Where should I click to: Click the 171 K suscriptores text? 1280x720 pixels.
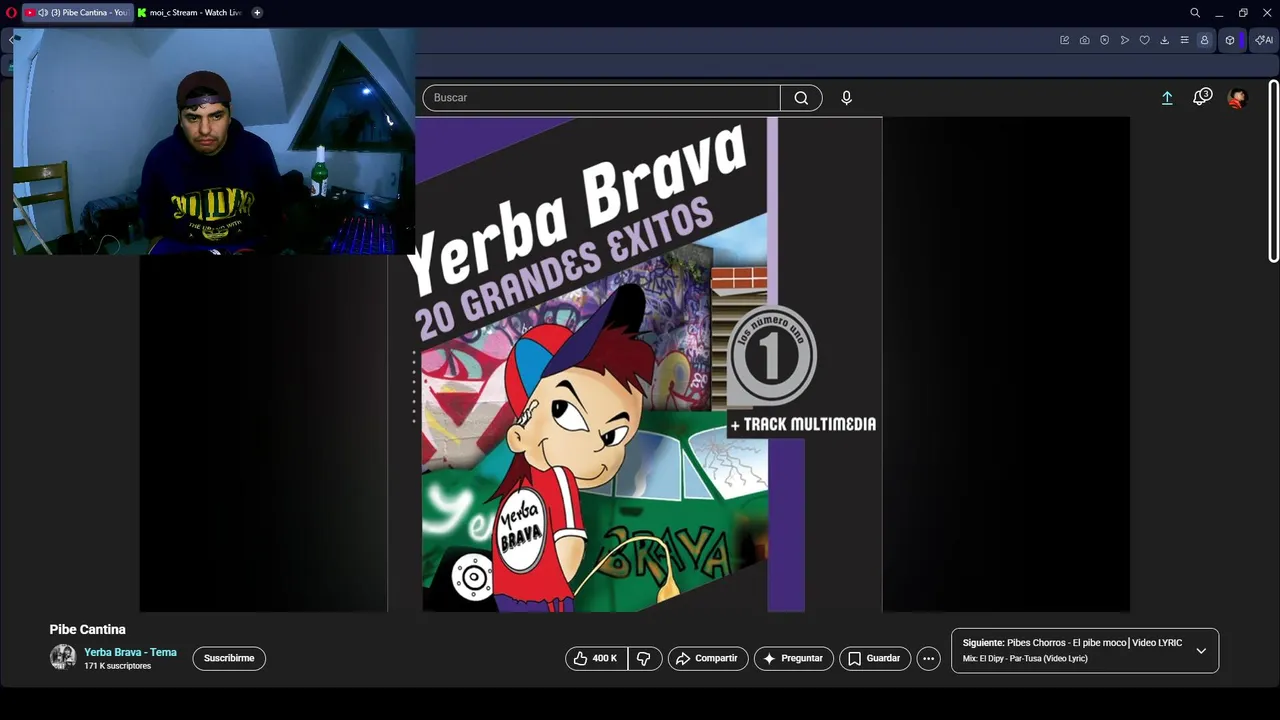(117, 666)
